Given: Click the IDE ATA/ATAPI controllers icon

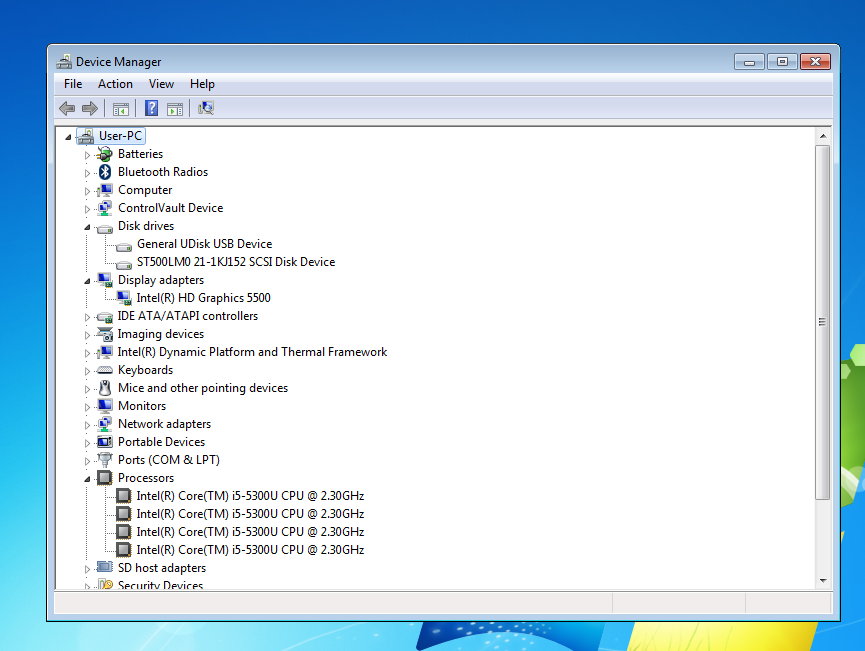Looking at the screenshot, I should click(104, 317).
